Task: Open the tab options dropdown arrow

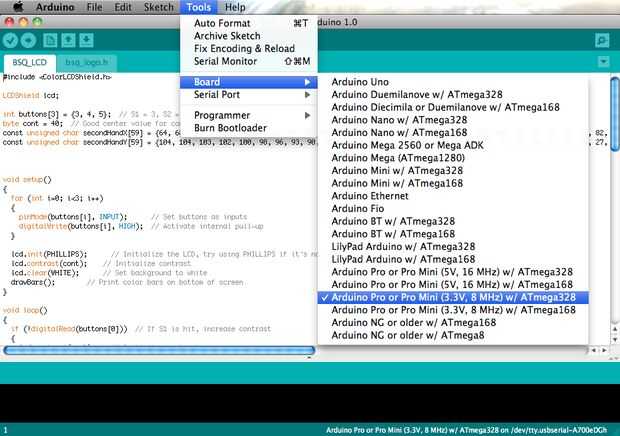Action: pyautogui.click(x=603, y=62)
